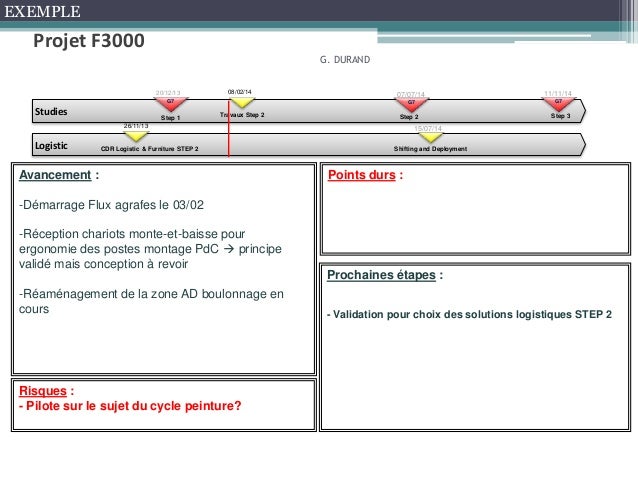Select the red Step 2 milestone triangle
The height and width of the screenshot is (479, 638).
click(x=411, y=104)
